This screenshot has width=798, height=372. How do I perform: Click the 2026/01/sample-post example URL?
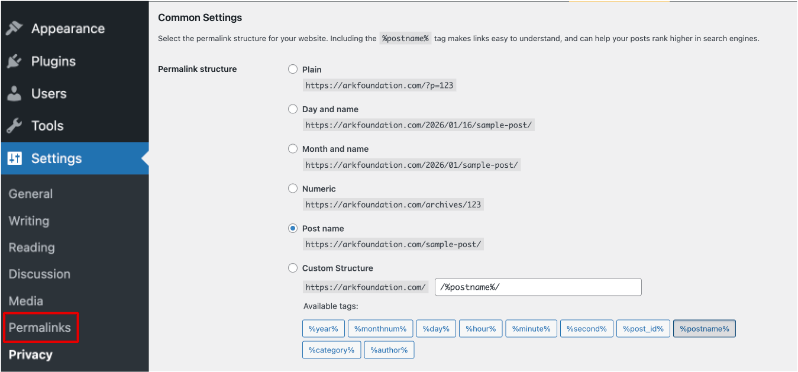(411, 165)
